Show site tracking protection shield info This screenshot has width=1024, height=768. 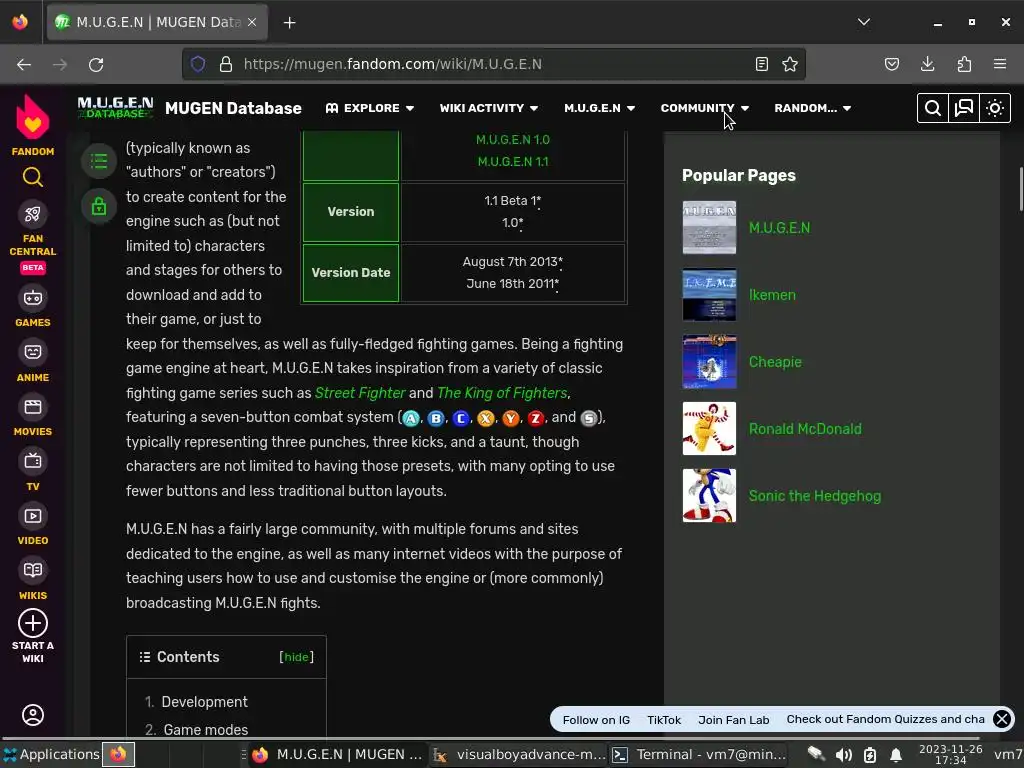click(x=198, y=64)
